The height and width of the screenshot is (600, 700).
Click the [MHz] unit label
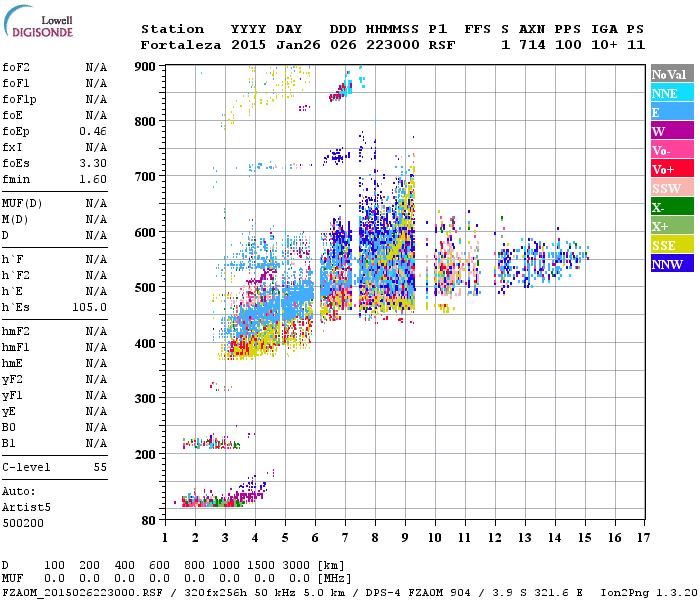[x=334, y=579]
